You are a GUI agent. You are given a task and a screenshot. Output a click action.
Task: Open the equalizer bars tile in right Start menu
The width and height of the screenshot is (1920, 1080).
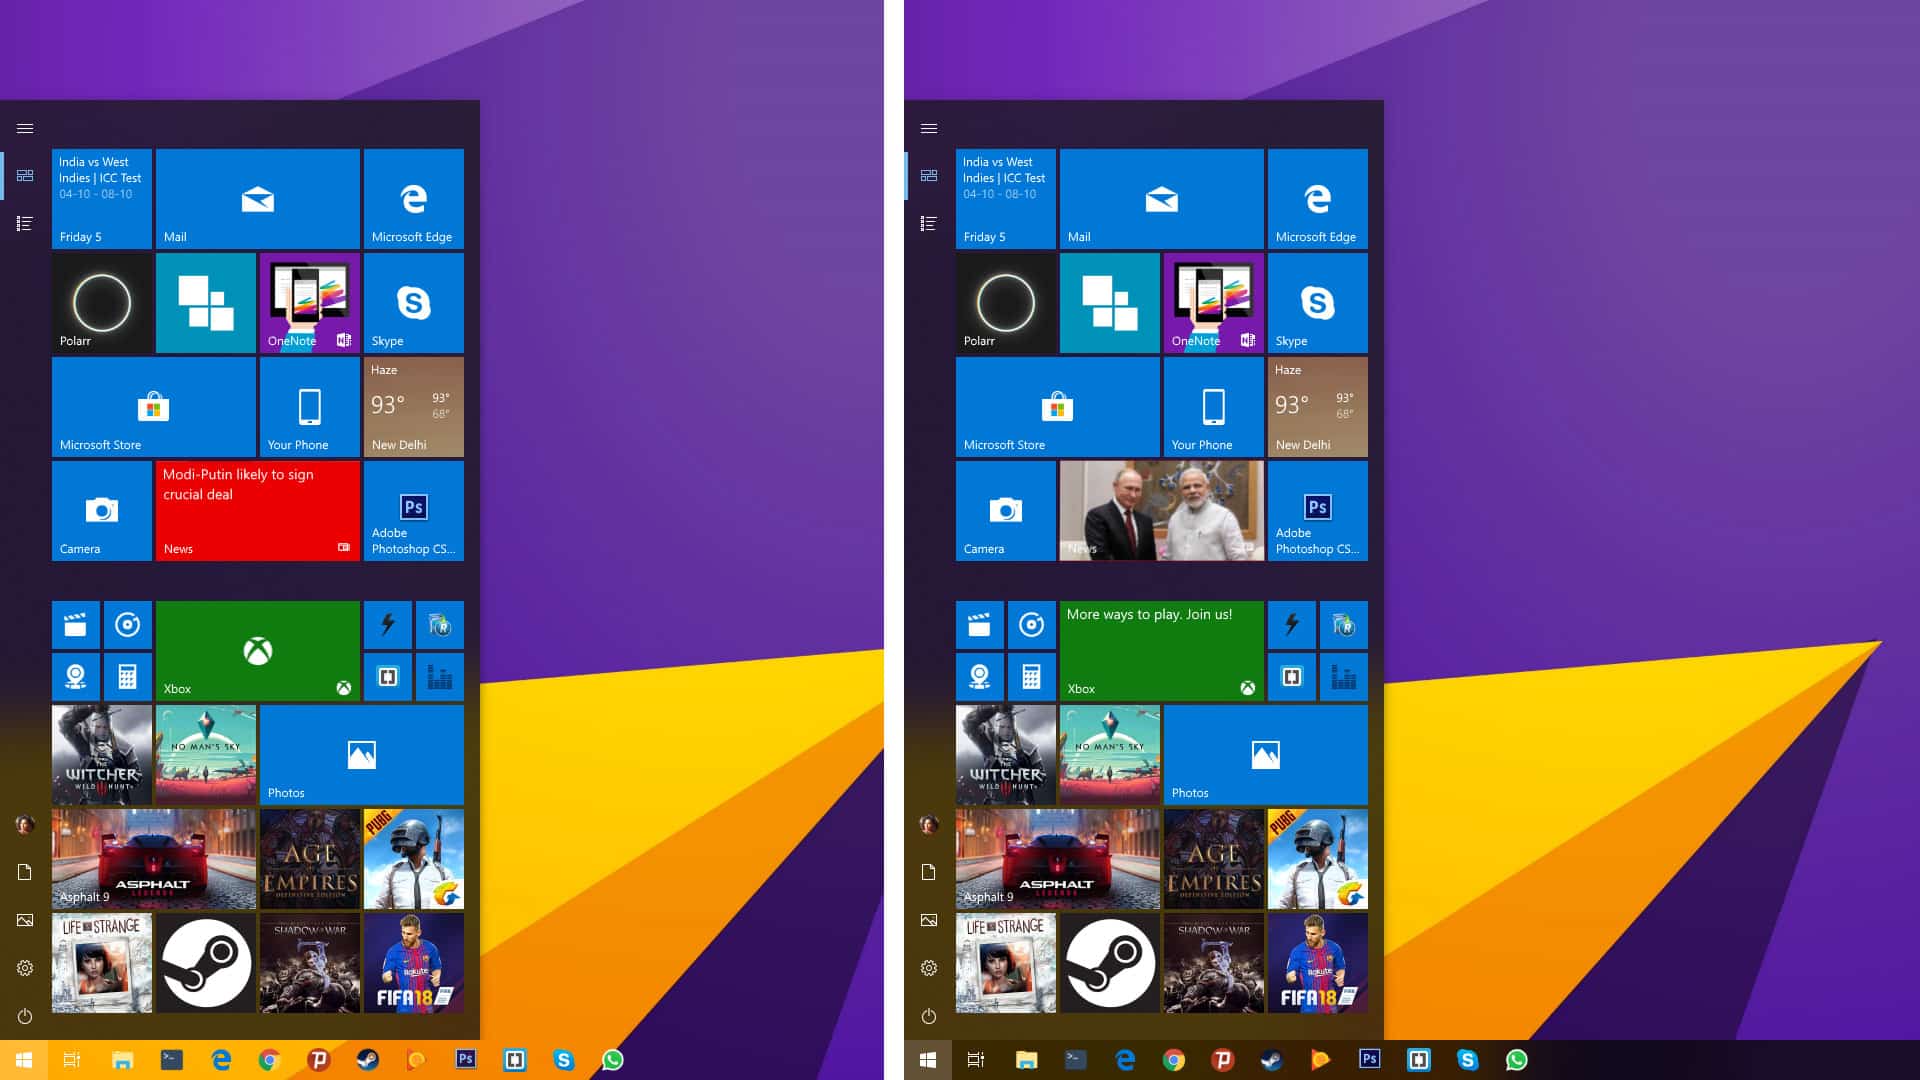click(1343, 677)
